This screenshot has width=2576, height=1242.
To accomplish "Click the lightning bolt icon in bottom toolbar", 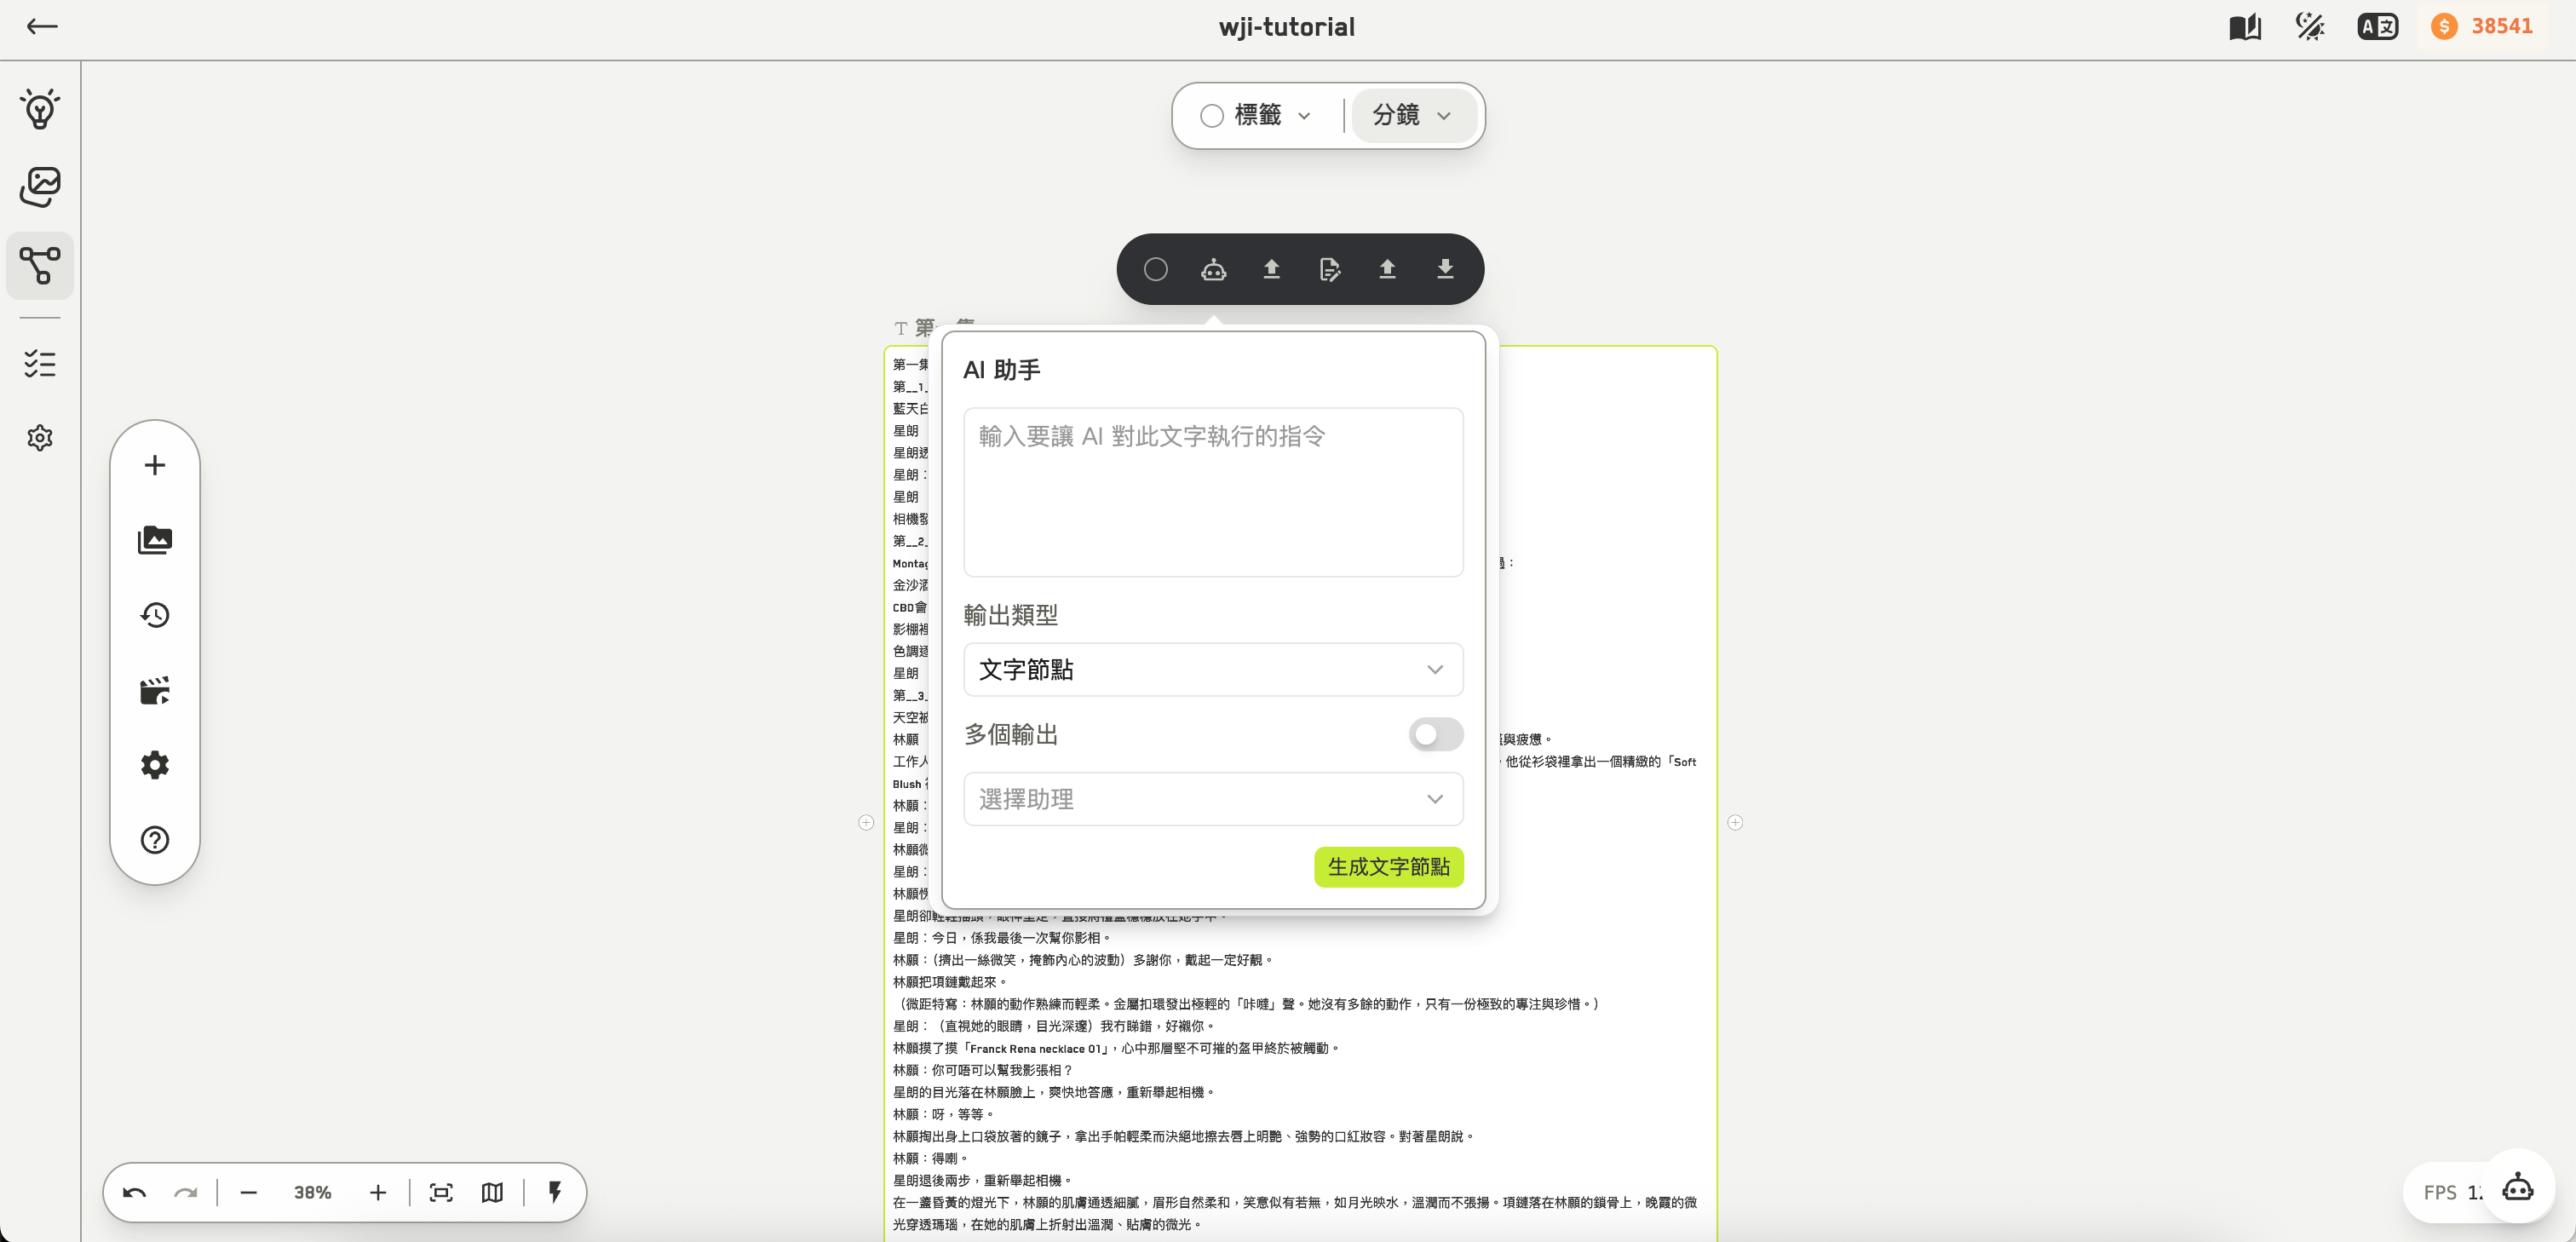I will coord(555,1192).
